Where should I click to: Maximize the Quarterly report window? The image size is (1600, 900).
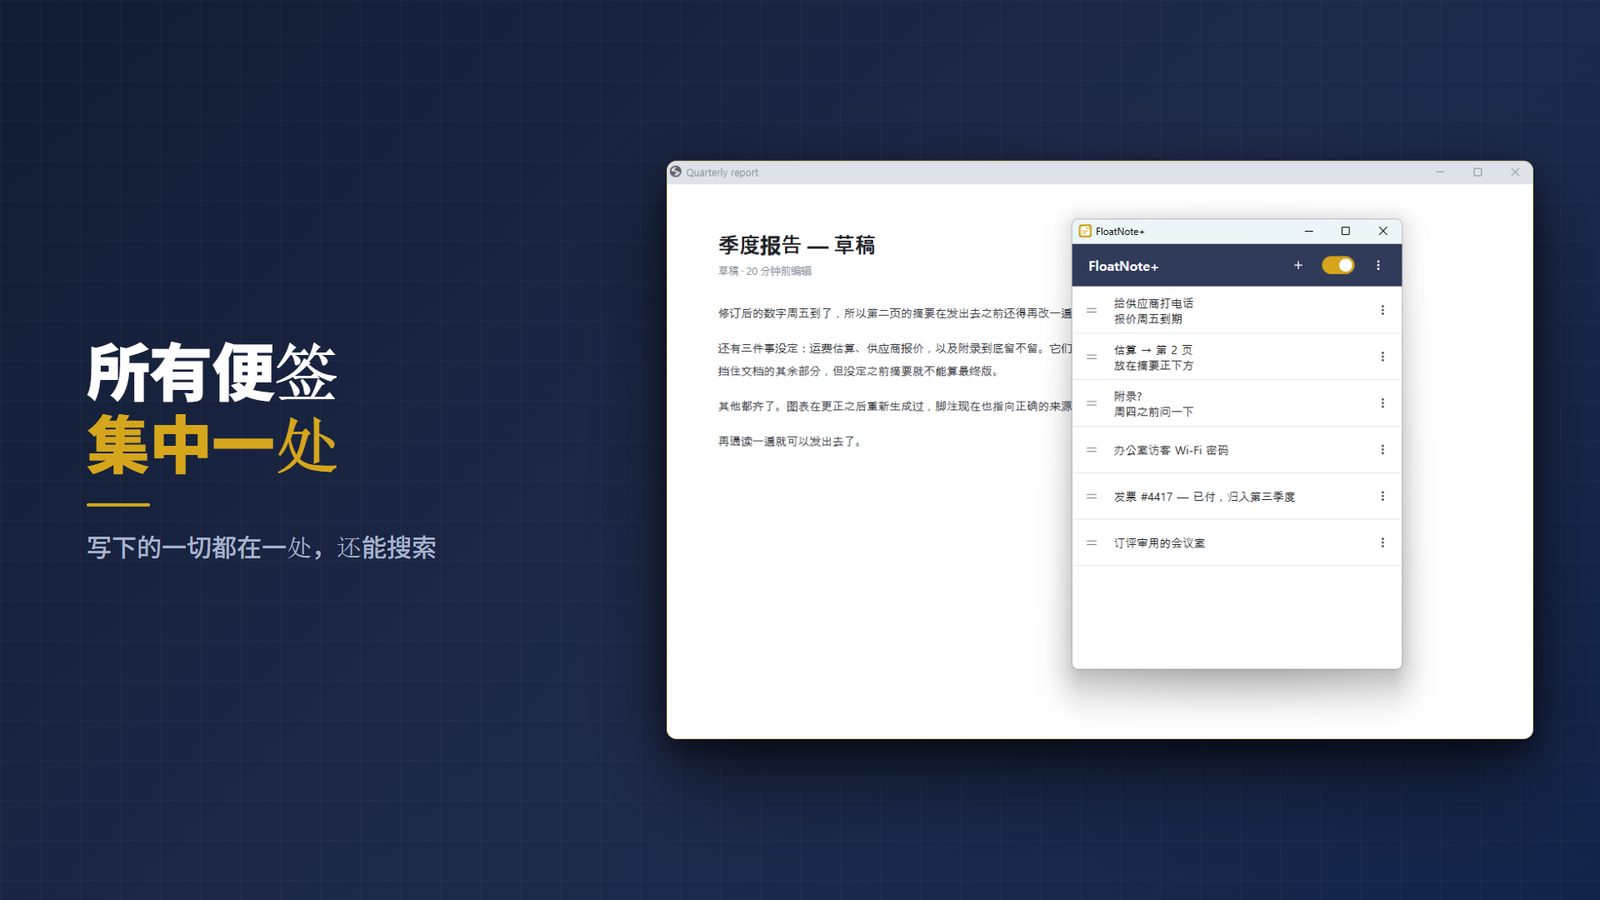click(1477, 172)
